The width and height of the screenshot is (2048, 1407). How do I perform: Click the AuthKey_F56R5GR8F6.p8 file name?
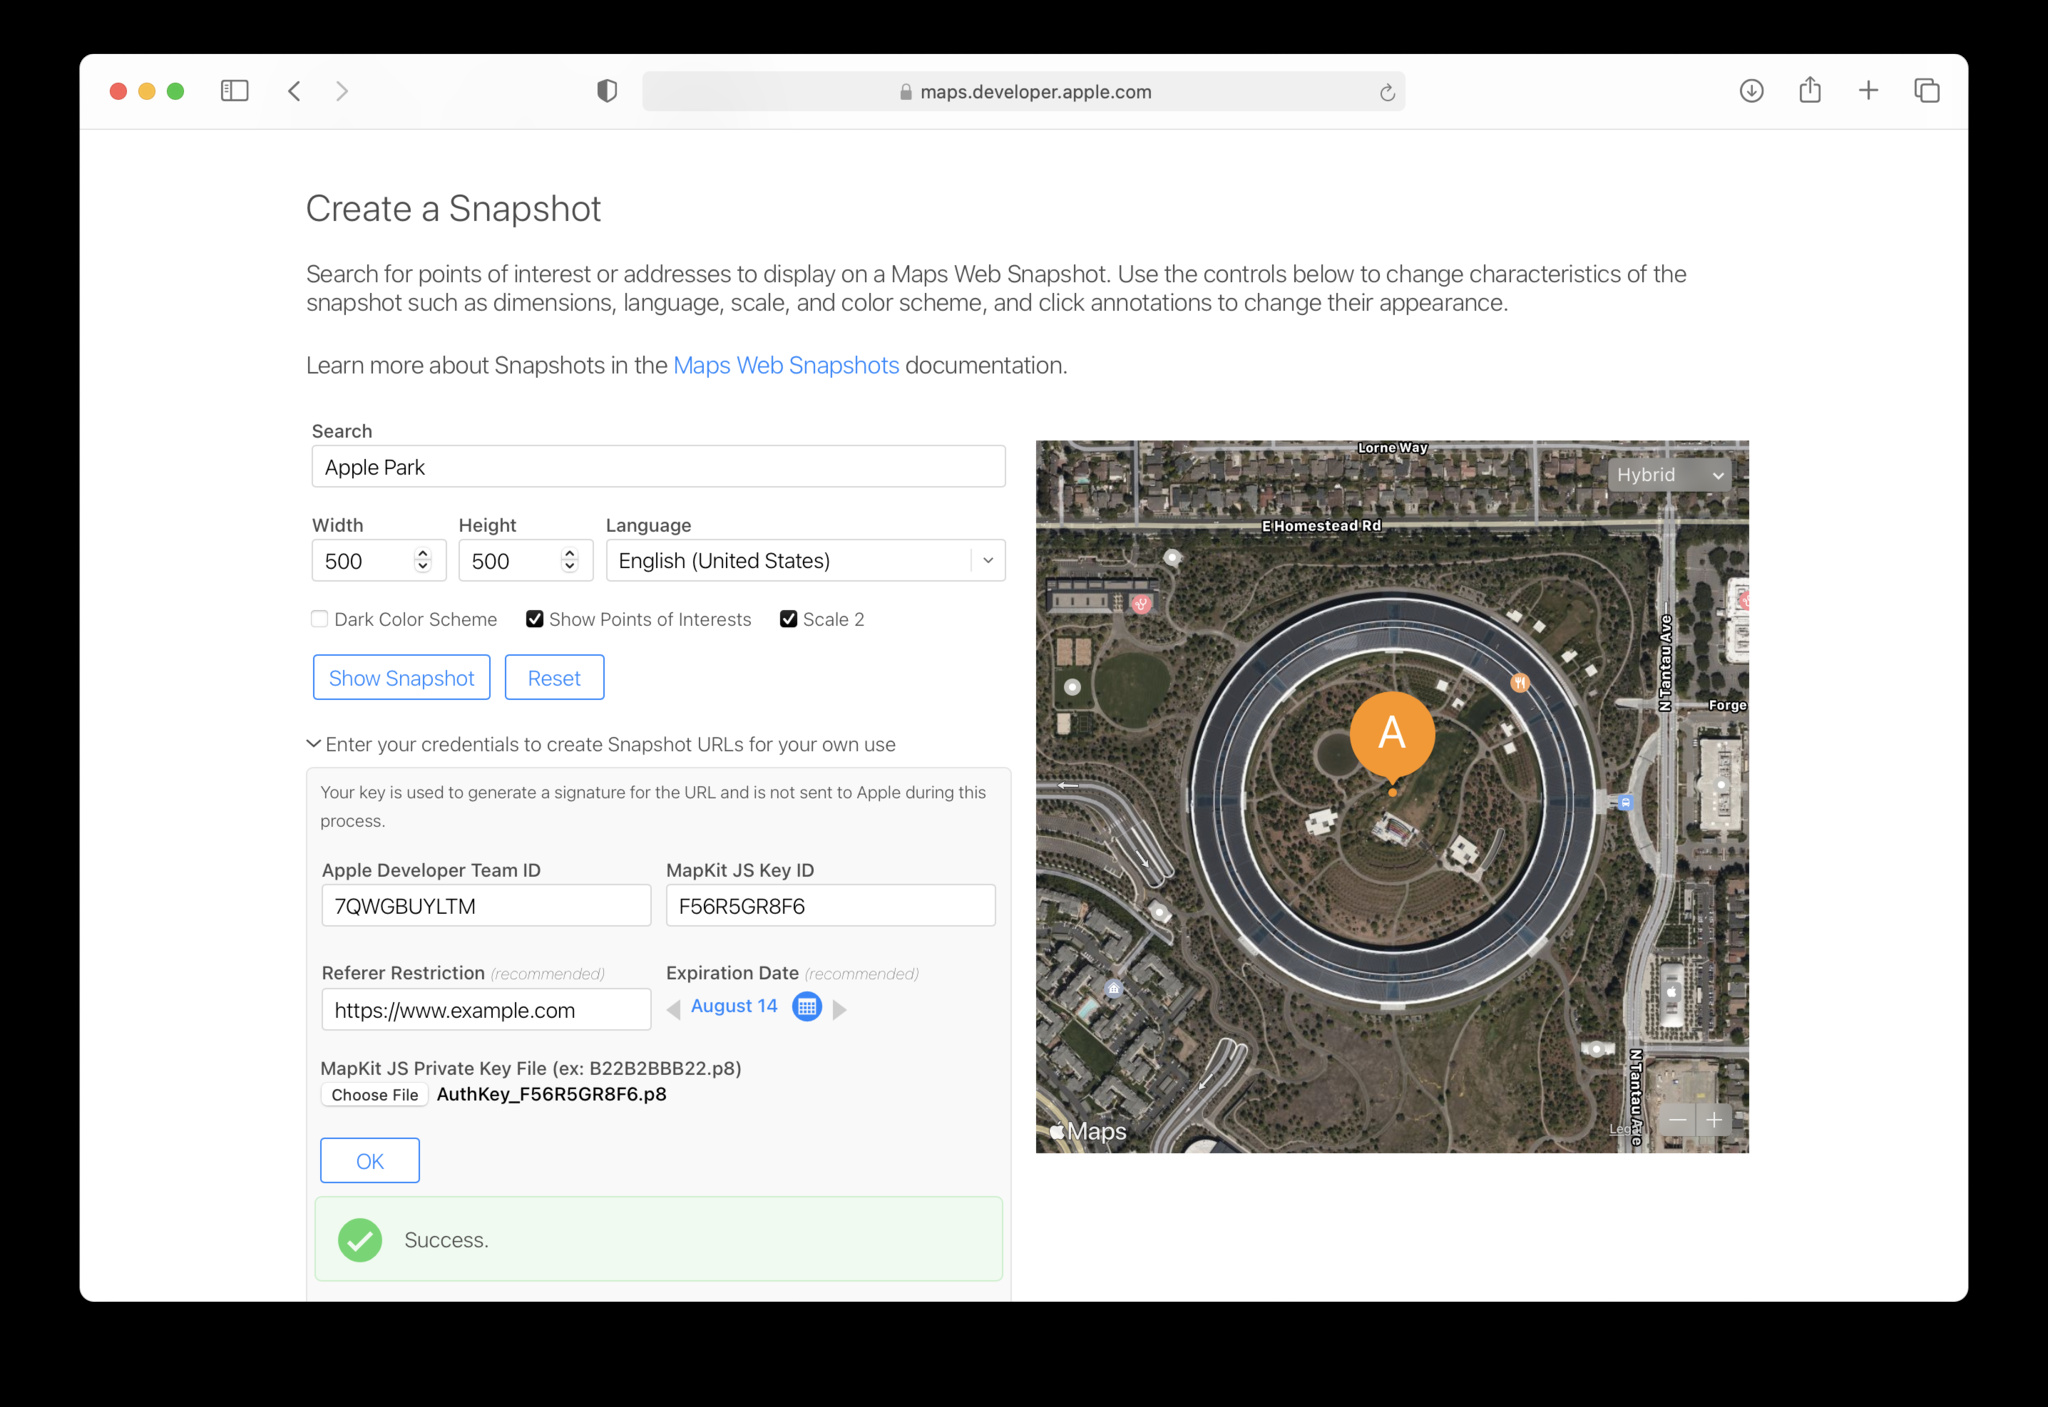pyautogui.click(x=552, y=1094)
